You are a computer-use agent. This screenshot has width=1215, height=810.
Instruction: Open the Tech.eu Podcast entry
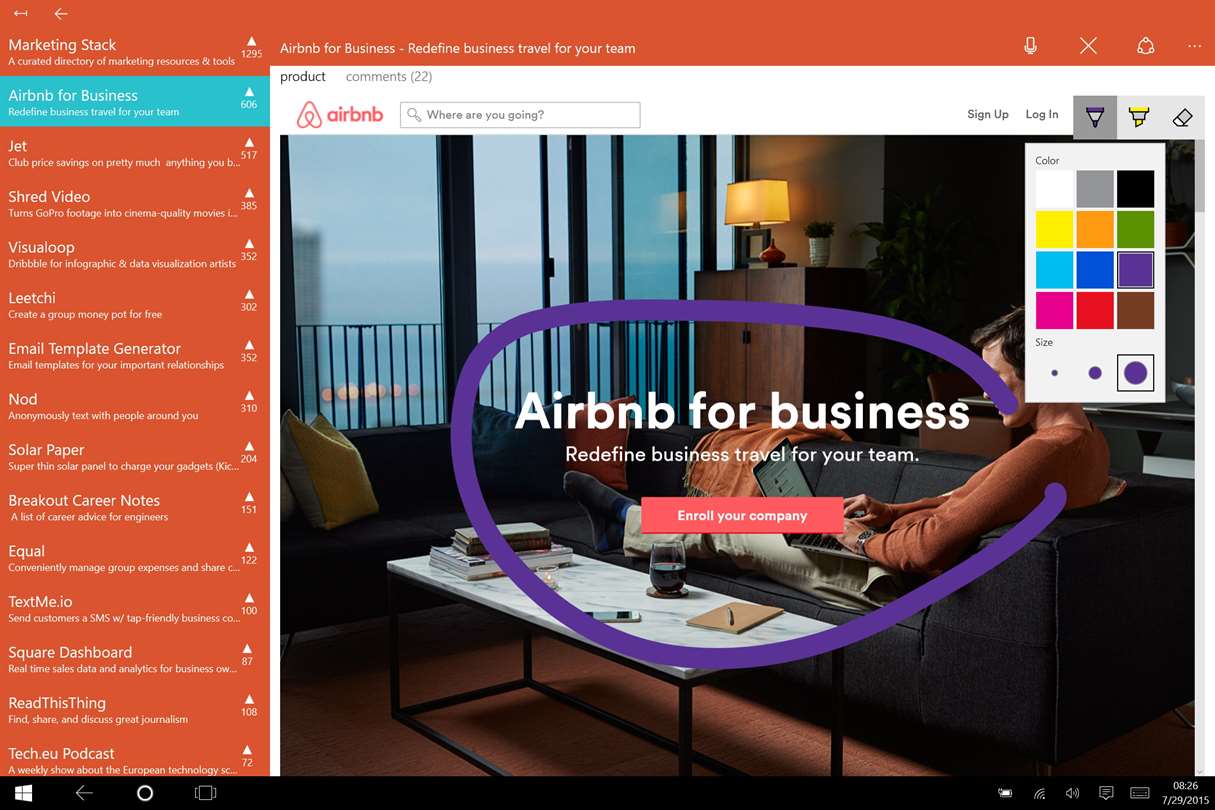point(135,757)
